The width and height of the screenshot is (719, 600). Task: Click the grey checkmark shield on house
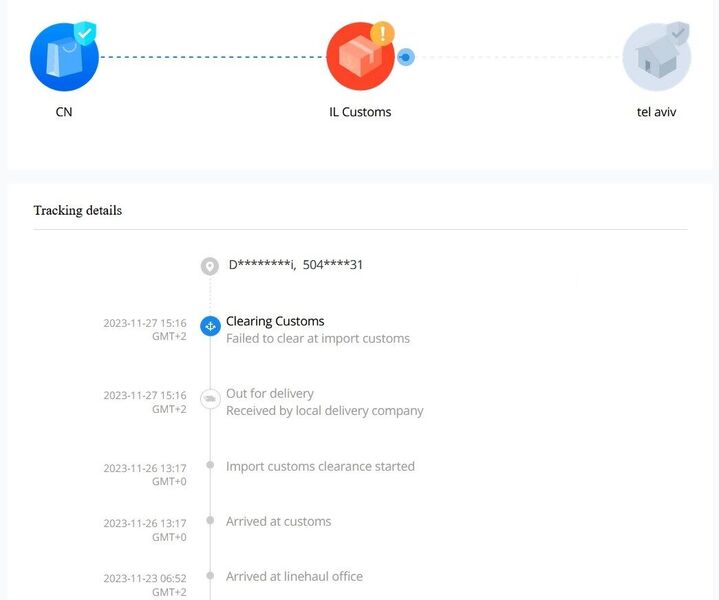(678, 33)
